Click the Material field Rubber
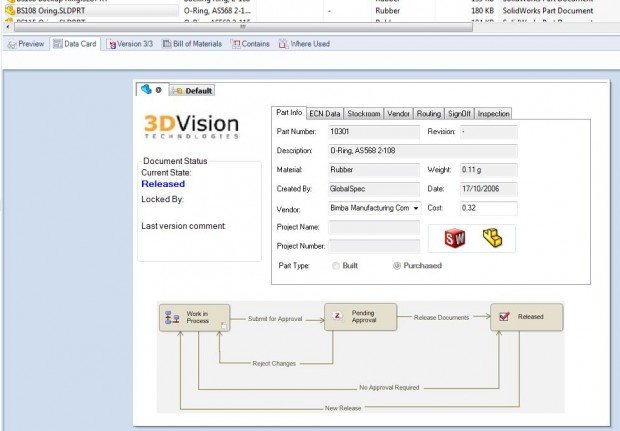 (x=374, y=170)
